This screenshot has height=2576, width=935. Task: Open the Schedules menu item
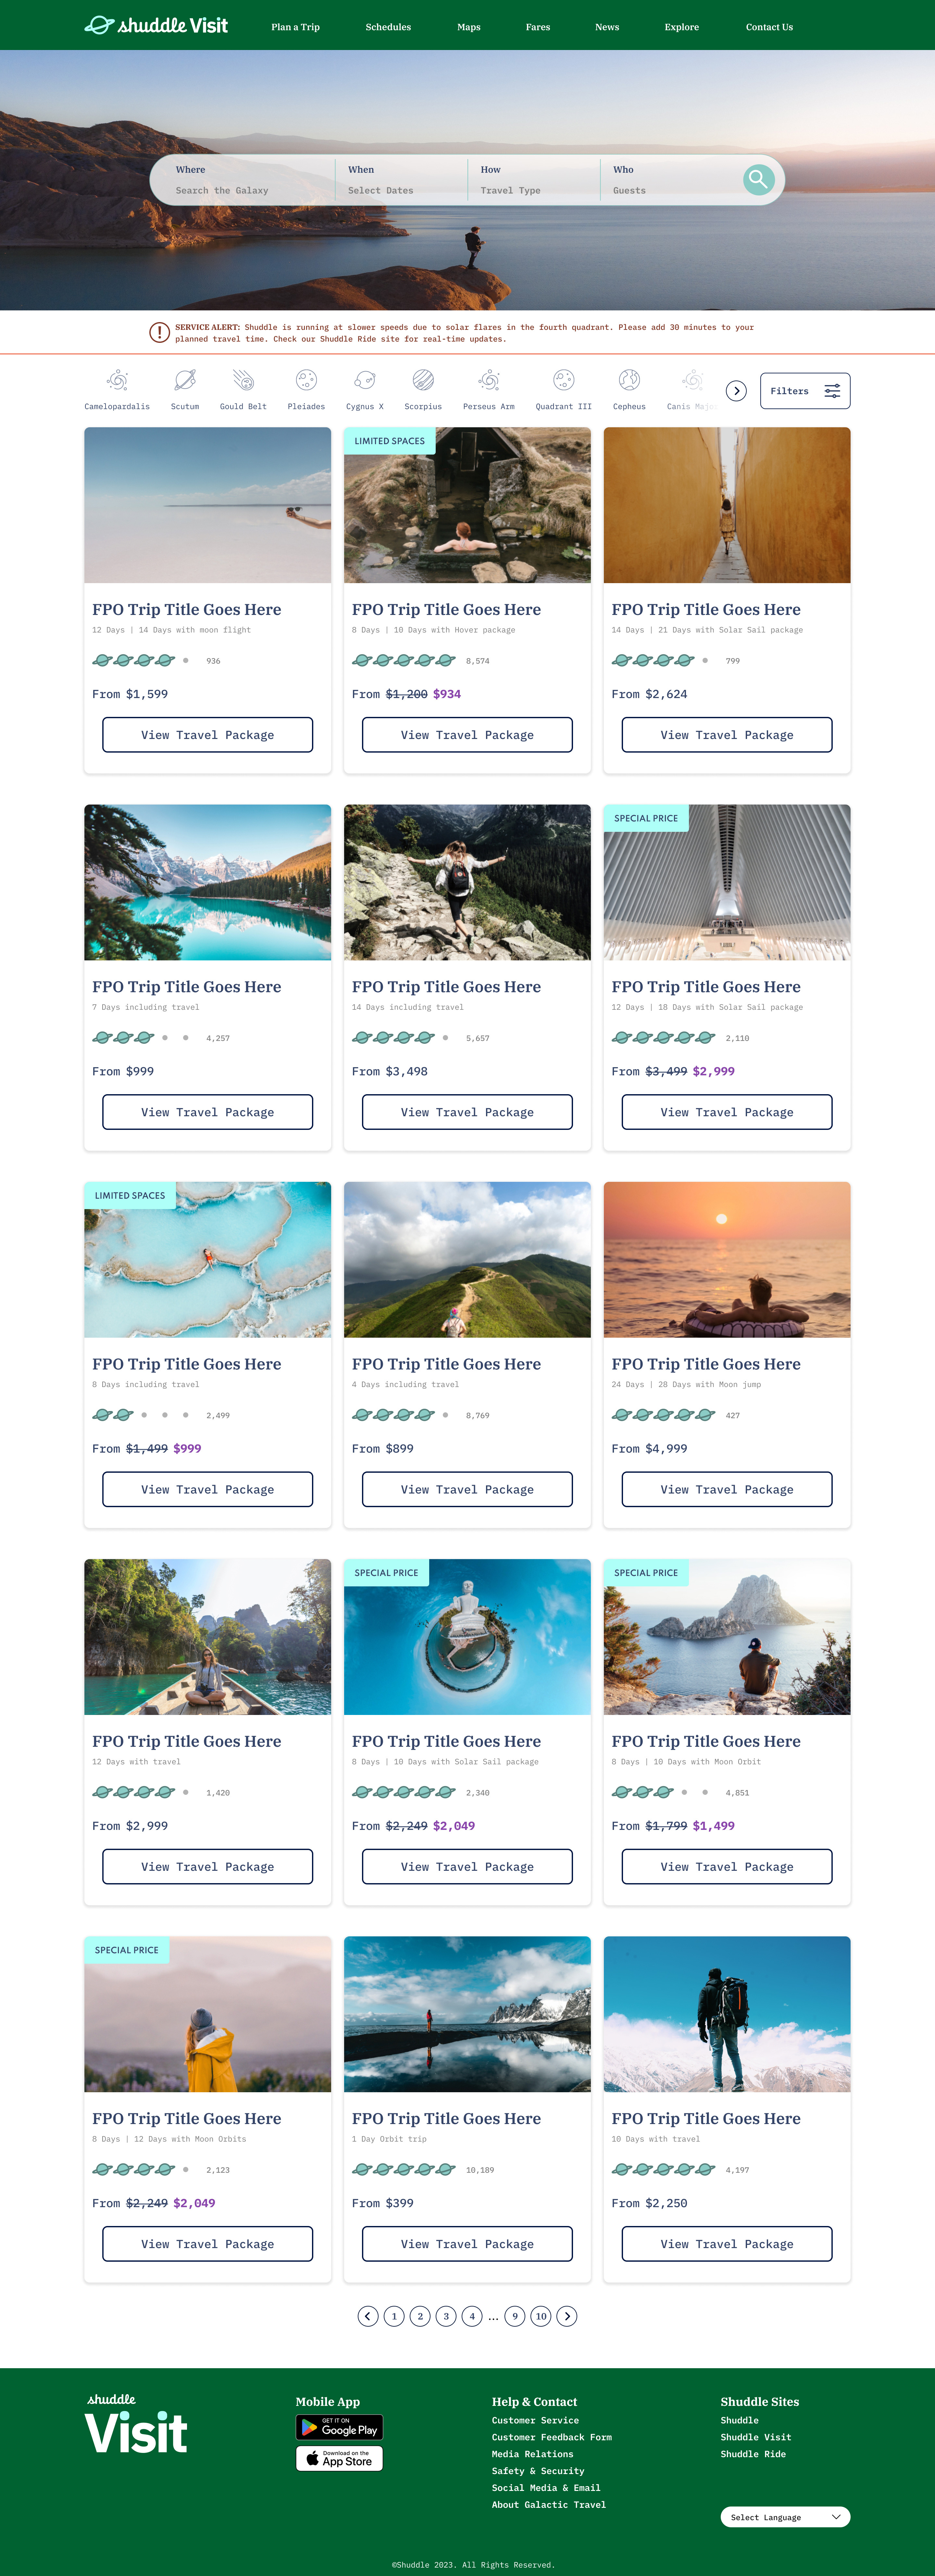coord(388,27)
